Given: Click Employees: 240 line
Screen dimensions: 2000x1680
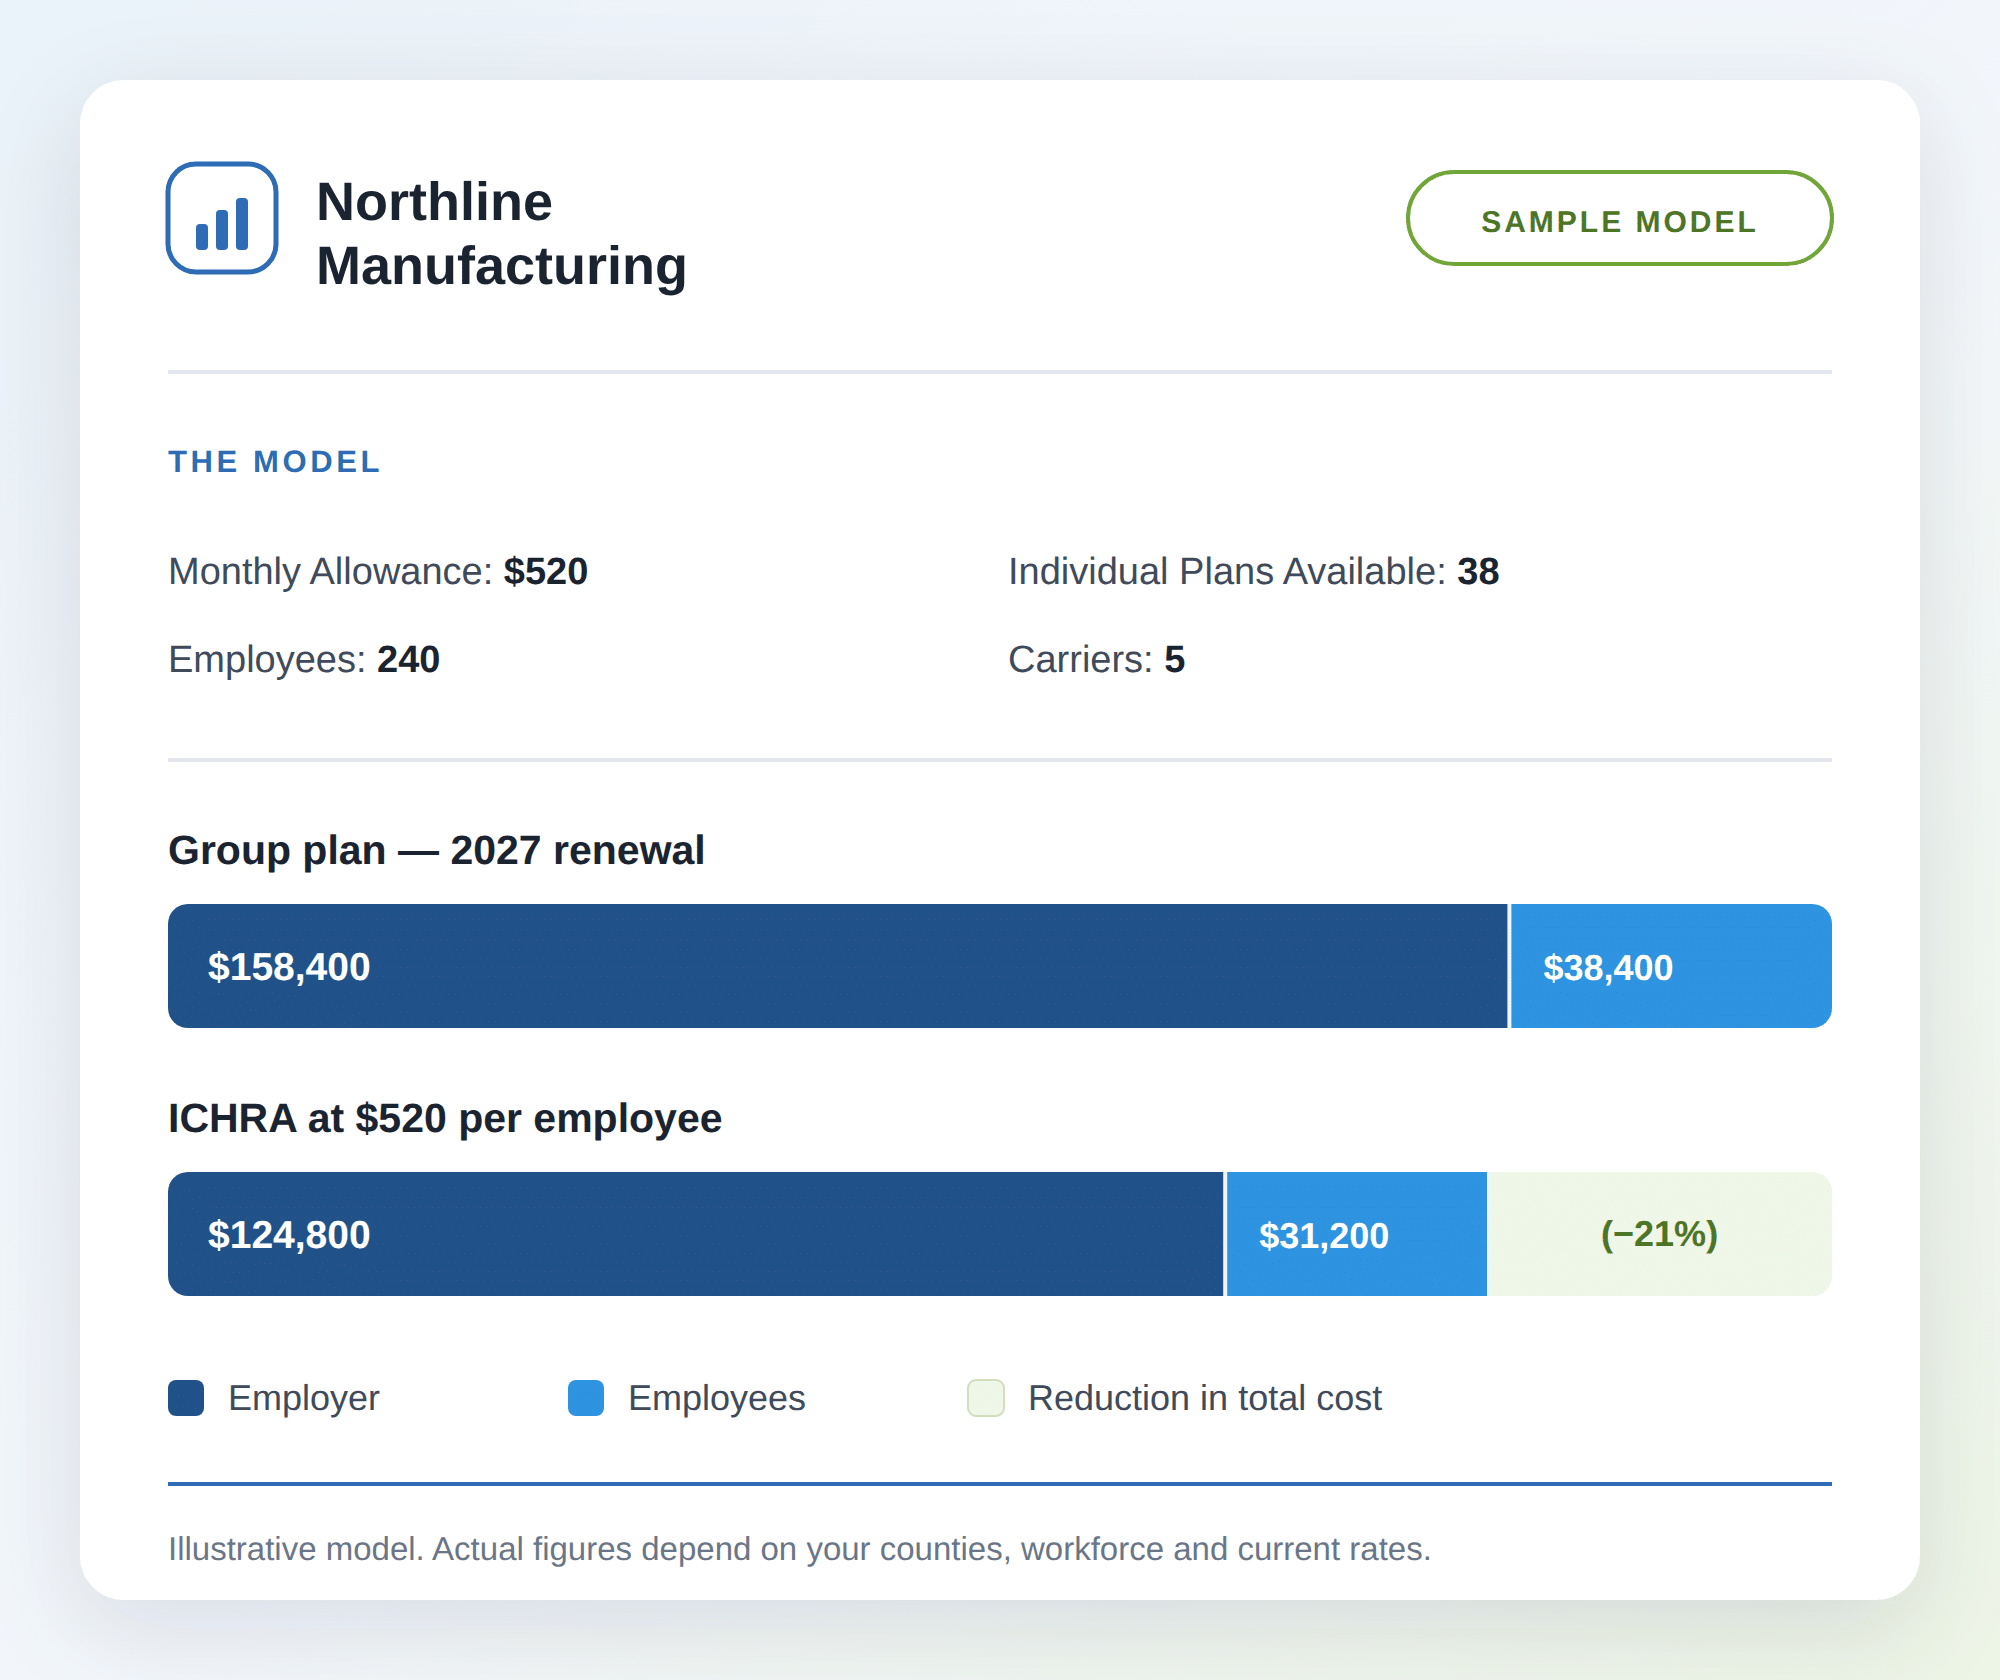Looking at the screenshot, I should 304,660.
